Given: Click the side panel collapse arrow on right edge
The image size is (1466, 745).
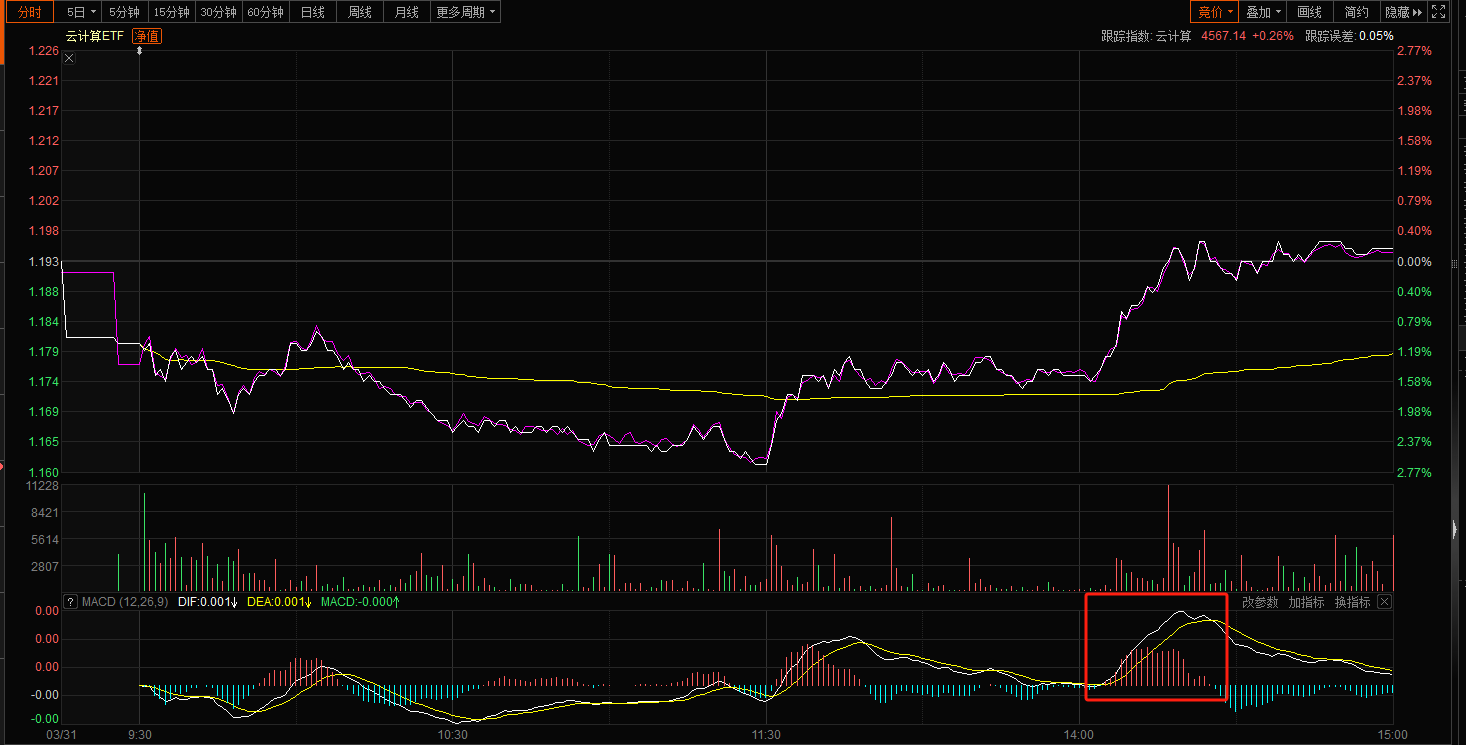Looking at the screenshot, I should 1456,530.
